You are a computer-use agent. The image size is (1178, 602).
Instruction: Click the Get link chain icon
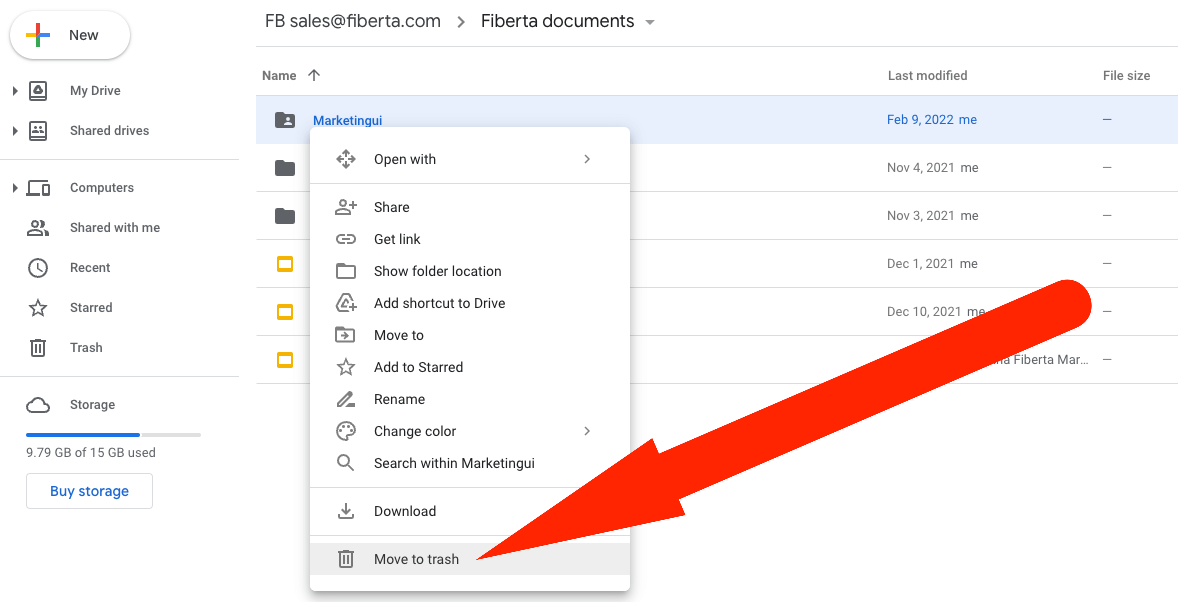tap(346, 240)
